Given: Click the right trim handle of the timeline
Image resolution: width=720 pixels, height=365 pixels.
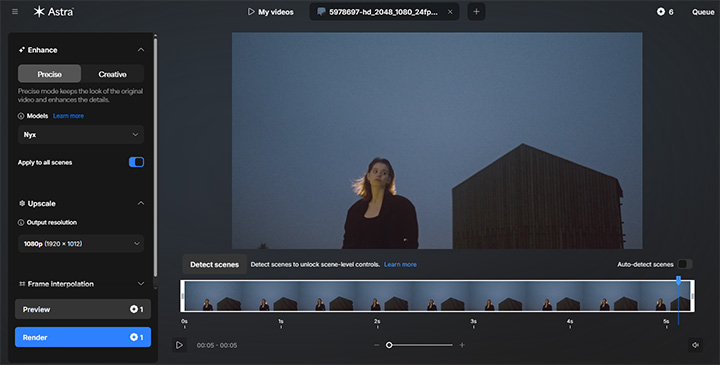Looking at the screenshot, I should coord(692,296).
